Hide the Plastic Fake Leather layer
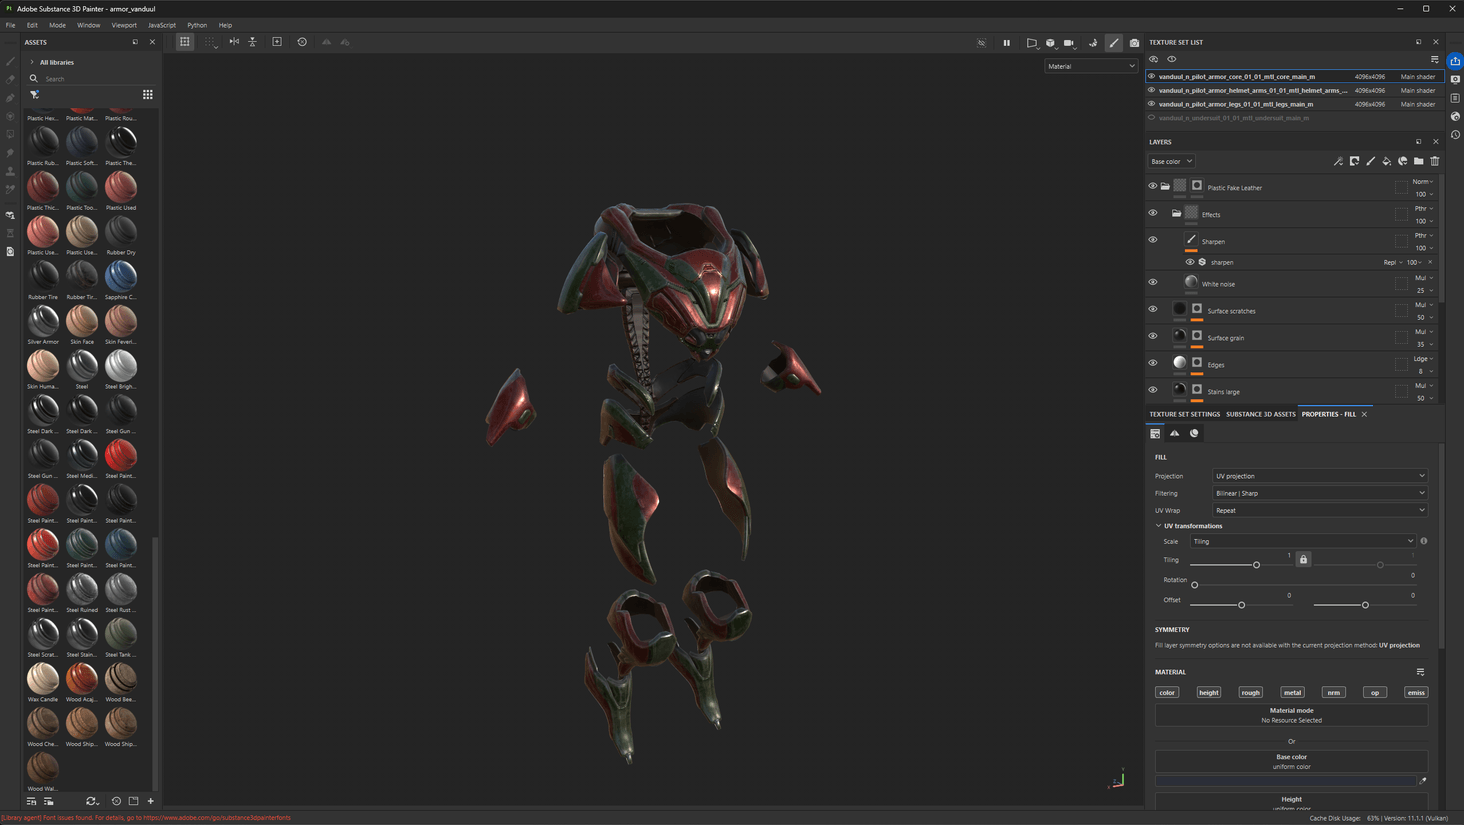 [1152, 185]
